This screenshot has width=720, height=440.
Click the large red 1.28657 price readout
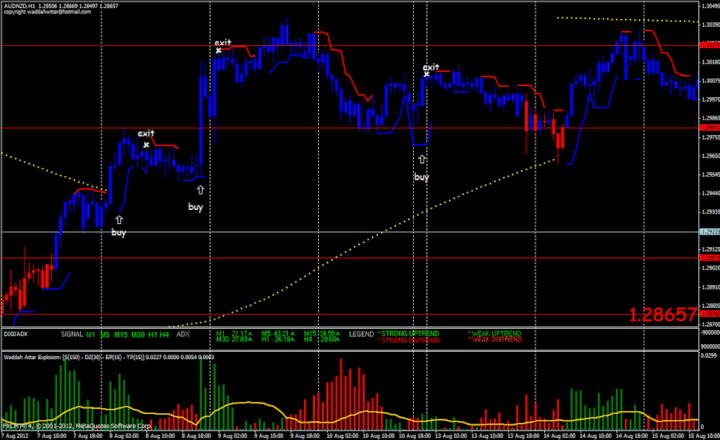point(663,315)
